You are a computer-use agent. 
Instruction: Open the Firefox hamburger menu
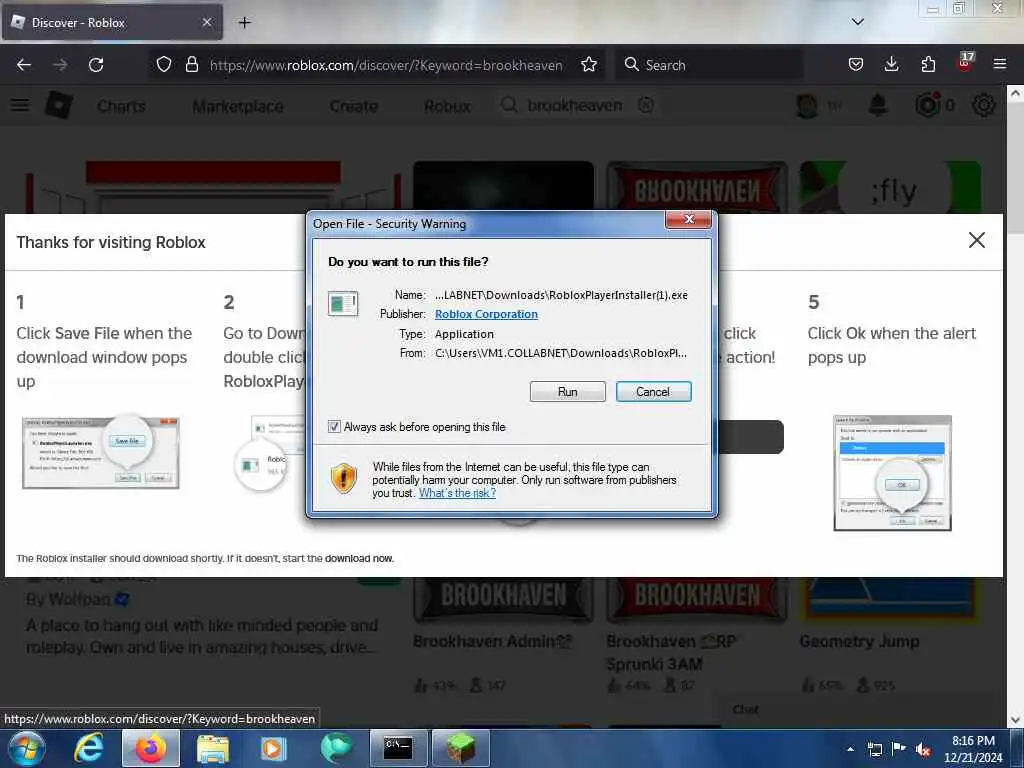pyautogui.click(x=999, y=65)
